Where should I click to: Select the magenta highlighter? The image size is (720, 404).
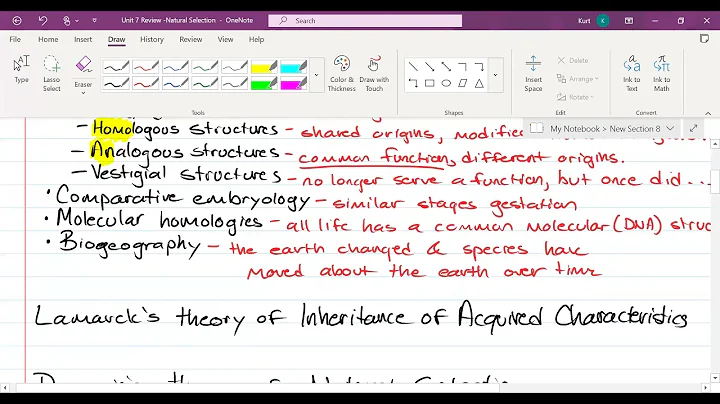click(293, 83)
